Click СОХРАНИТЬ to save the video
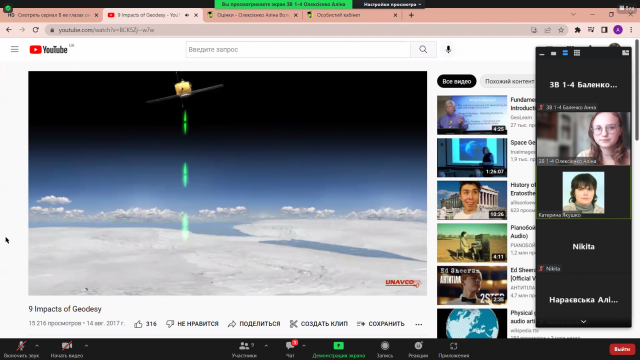Viewport: 640px width, 360px height. (x=380, y=324)
